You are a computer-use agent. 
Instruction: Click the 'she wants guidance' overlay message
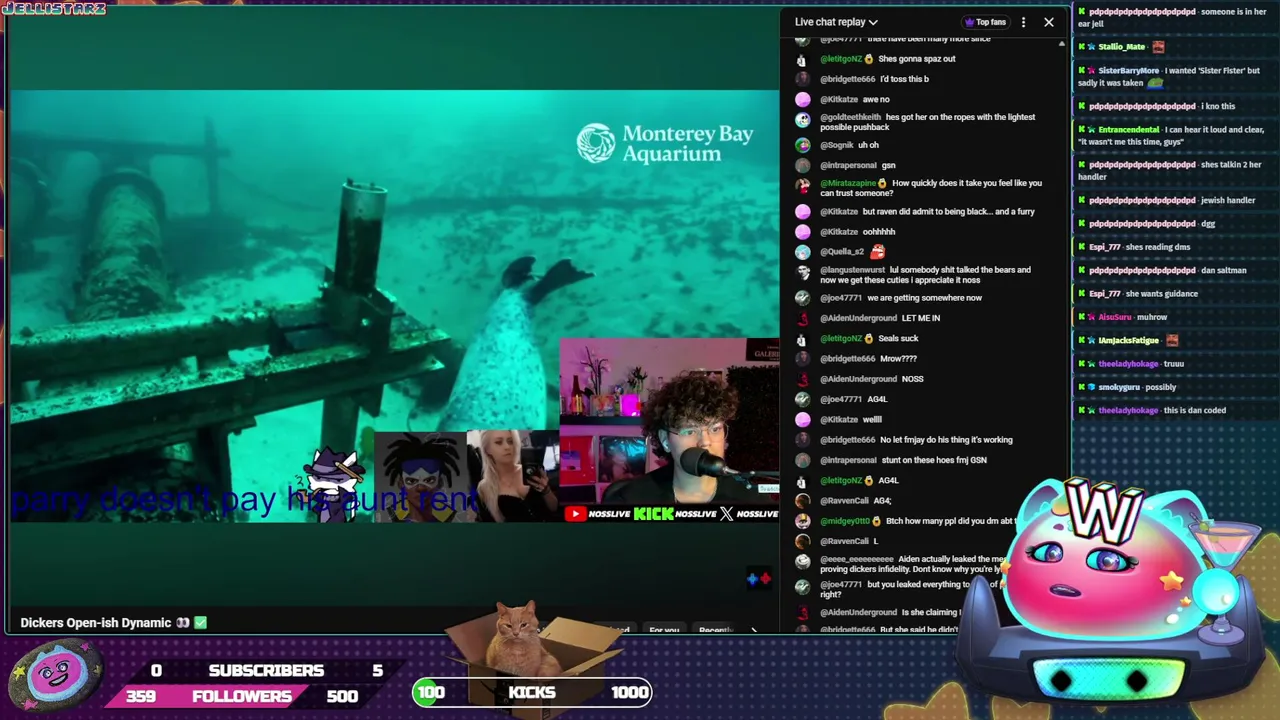point(1161,294)
